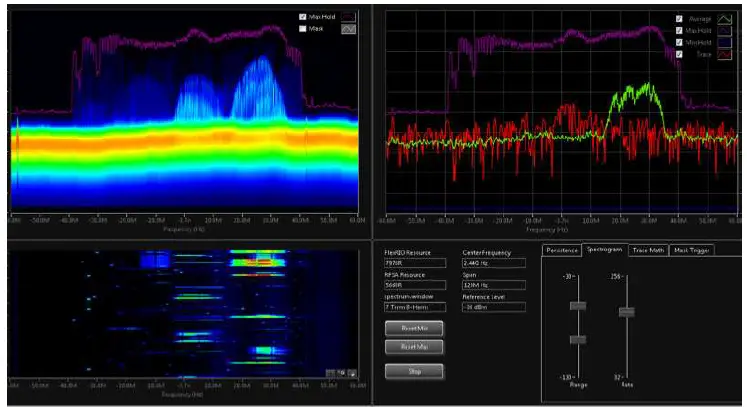The height and width of the screenshot is (407, 747).
Task: Open the Trace Math tab
Action: coord(647,250)
